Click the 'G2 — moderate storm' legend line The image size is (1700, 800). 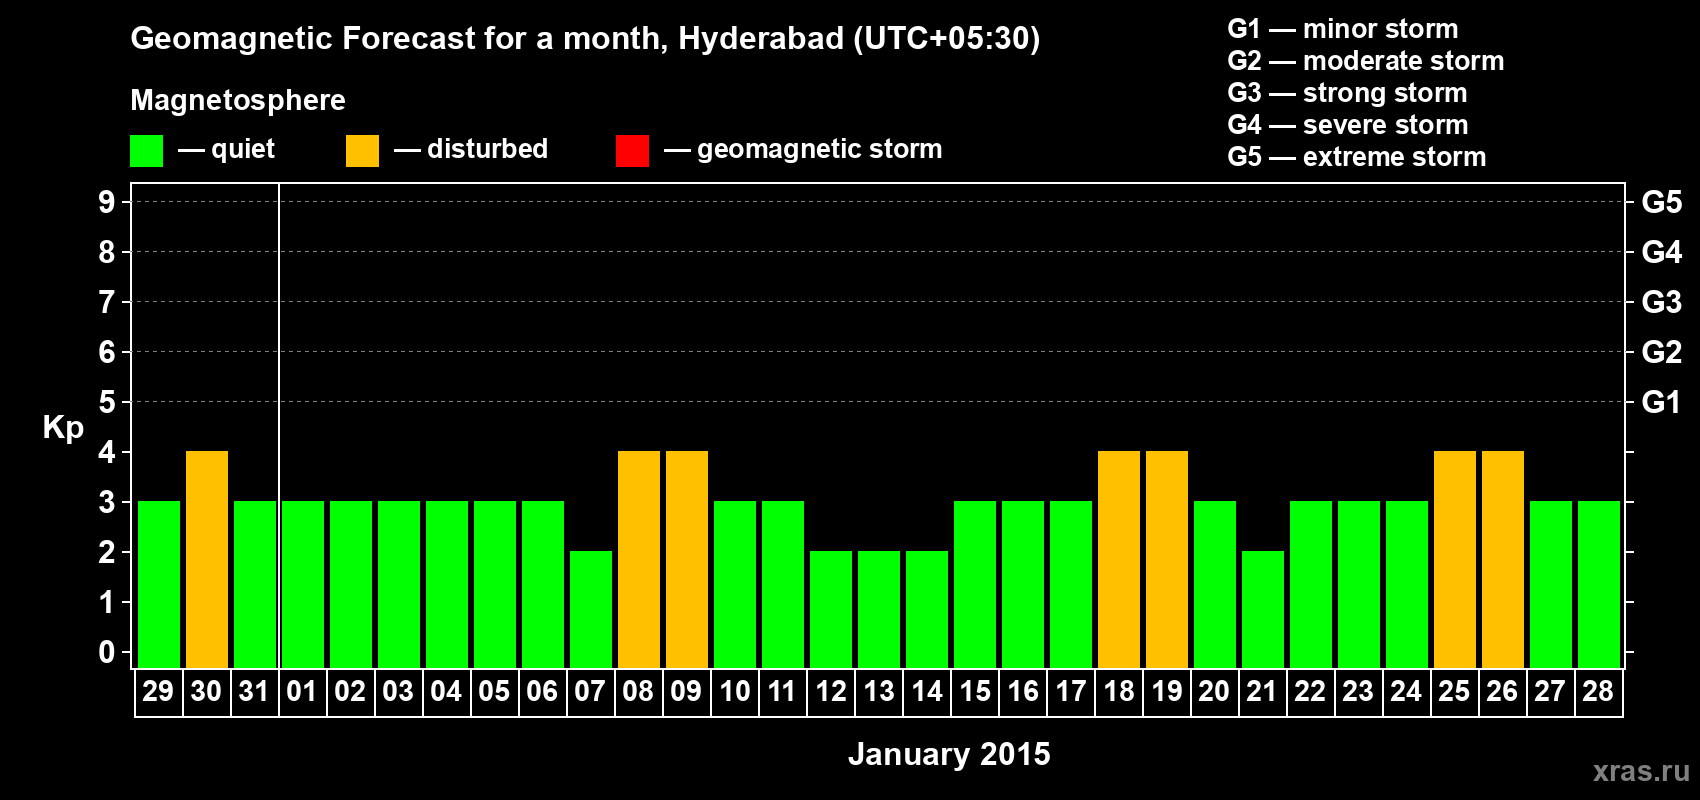click(1366, 61)
